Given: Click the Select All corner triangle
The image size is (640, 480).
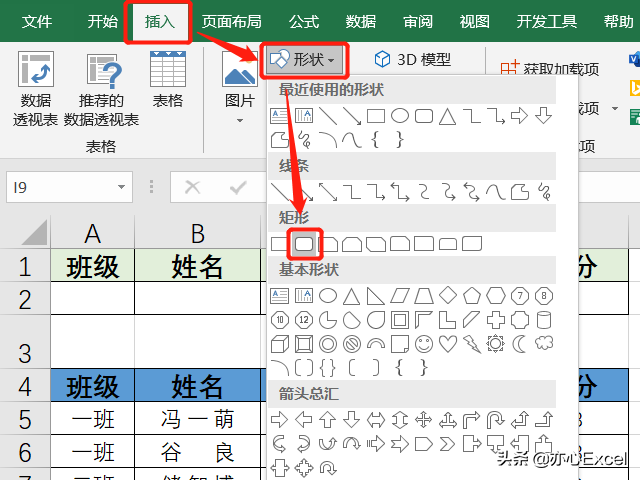Looking at the screenshot, I should (x=34, y=232).
